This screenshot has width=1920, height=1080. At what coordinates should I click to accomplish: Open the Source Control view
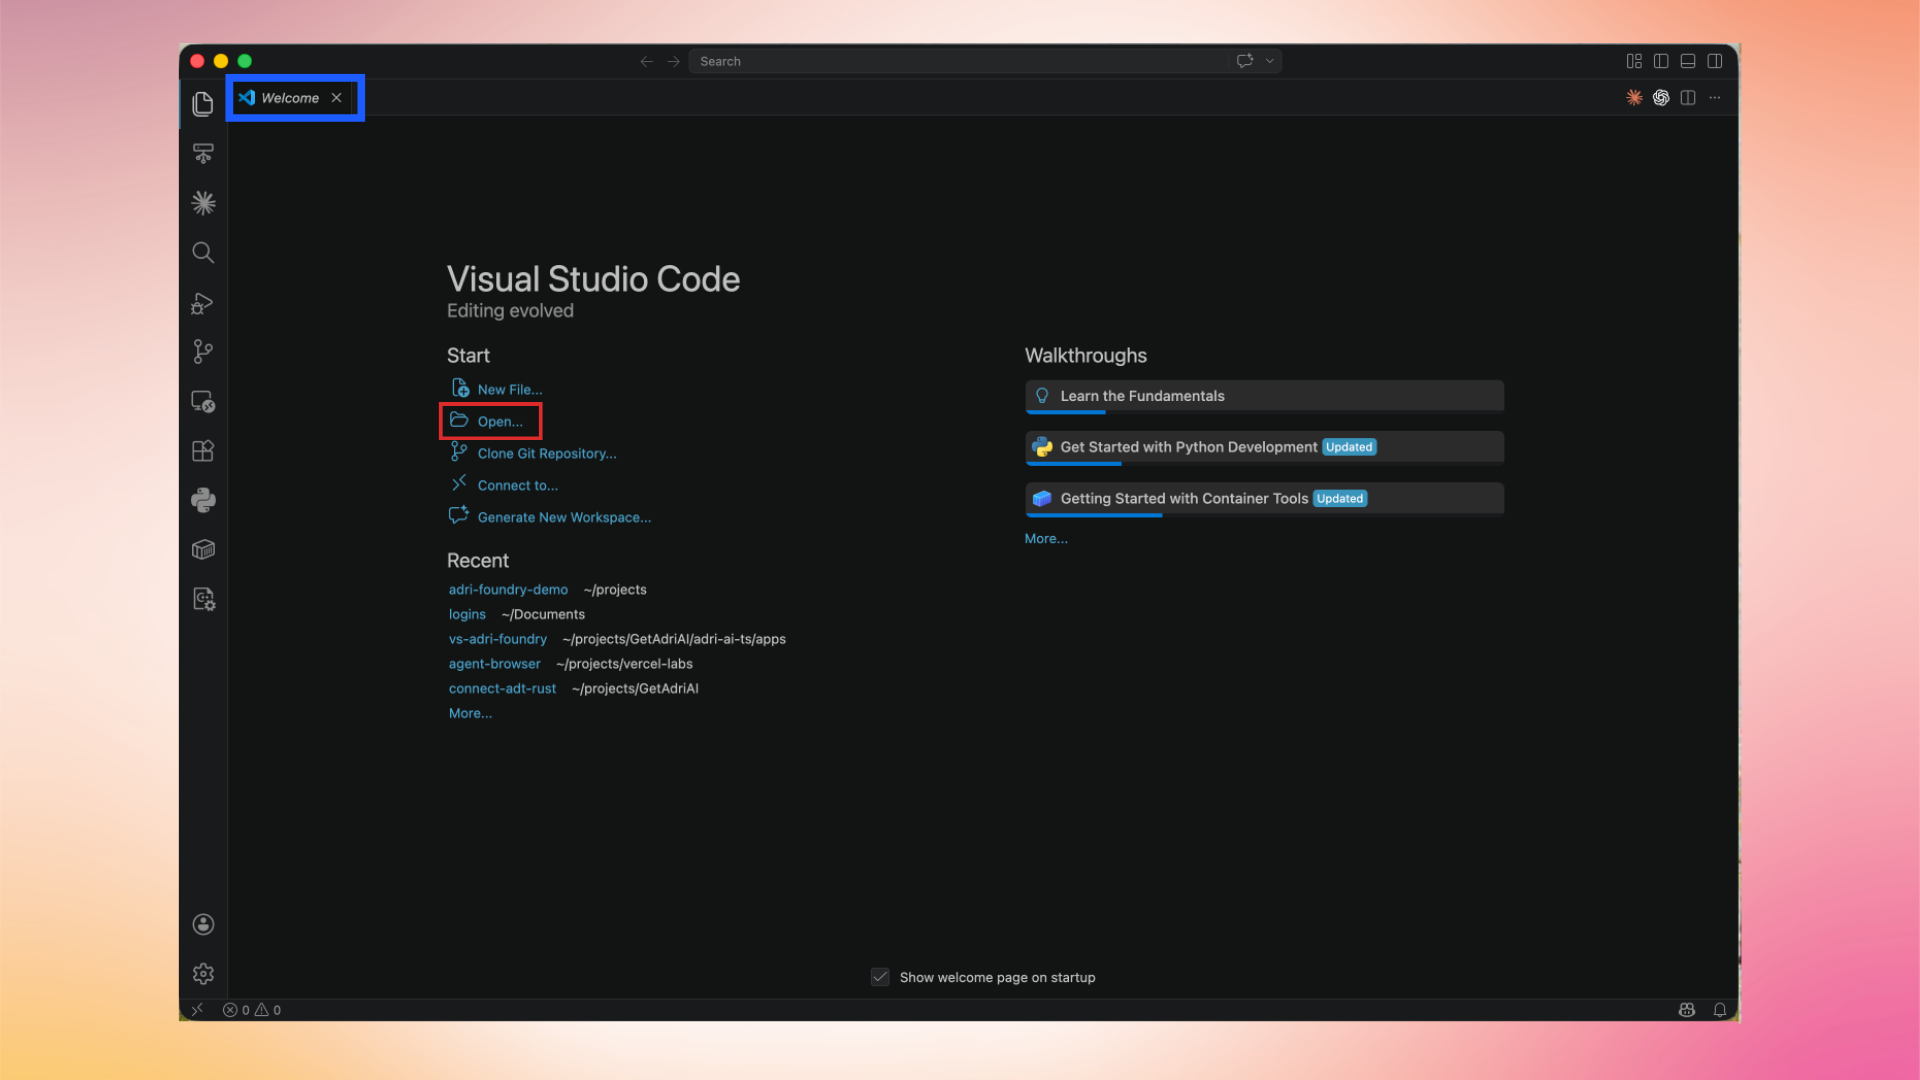pos(203,352)
